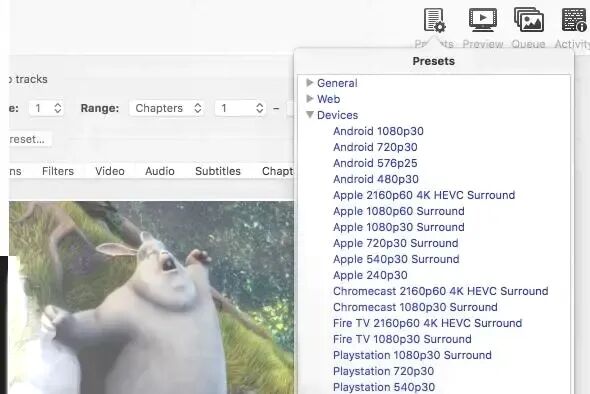Screen dimensions: 590x394
Task: Select the Android 576p25 preset
Action: [x=375, y=163]
